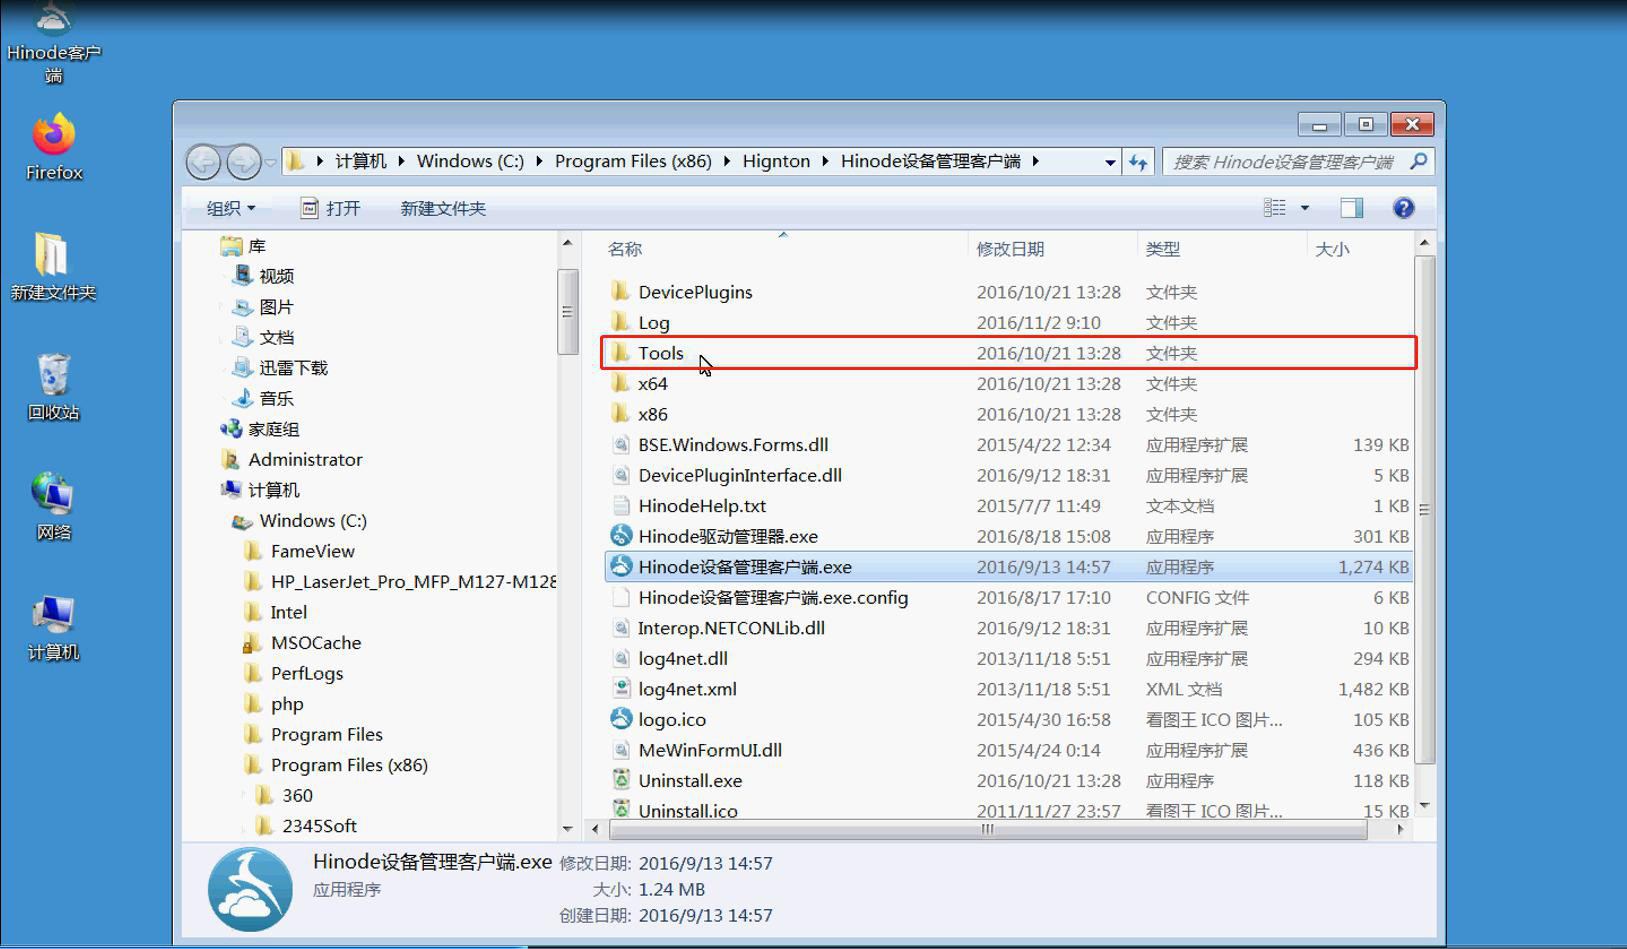Image resolution: width=1627 pixels, height=949 pixels.
Task: Click the help question mark icon
Action: tap(1403, 208)
